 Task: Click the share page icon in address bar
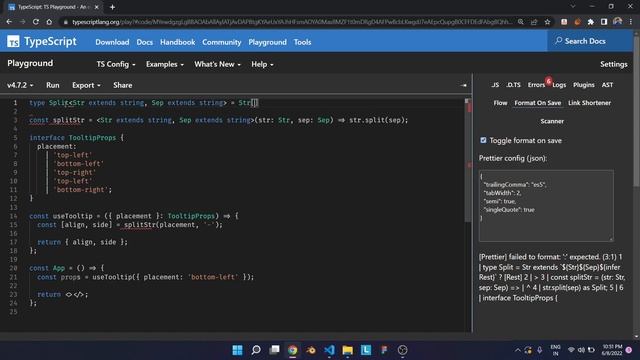(x=534, y=22)
